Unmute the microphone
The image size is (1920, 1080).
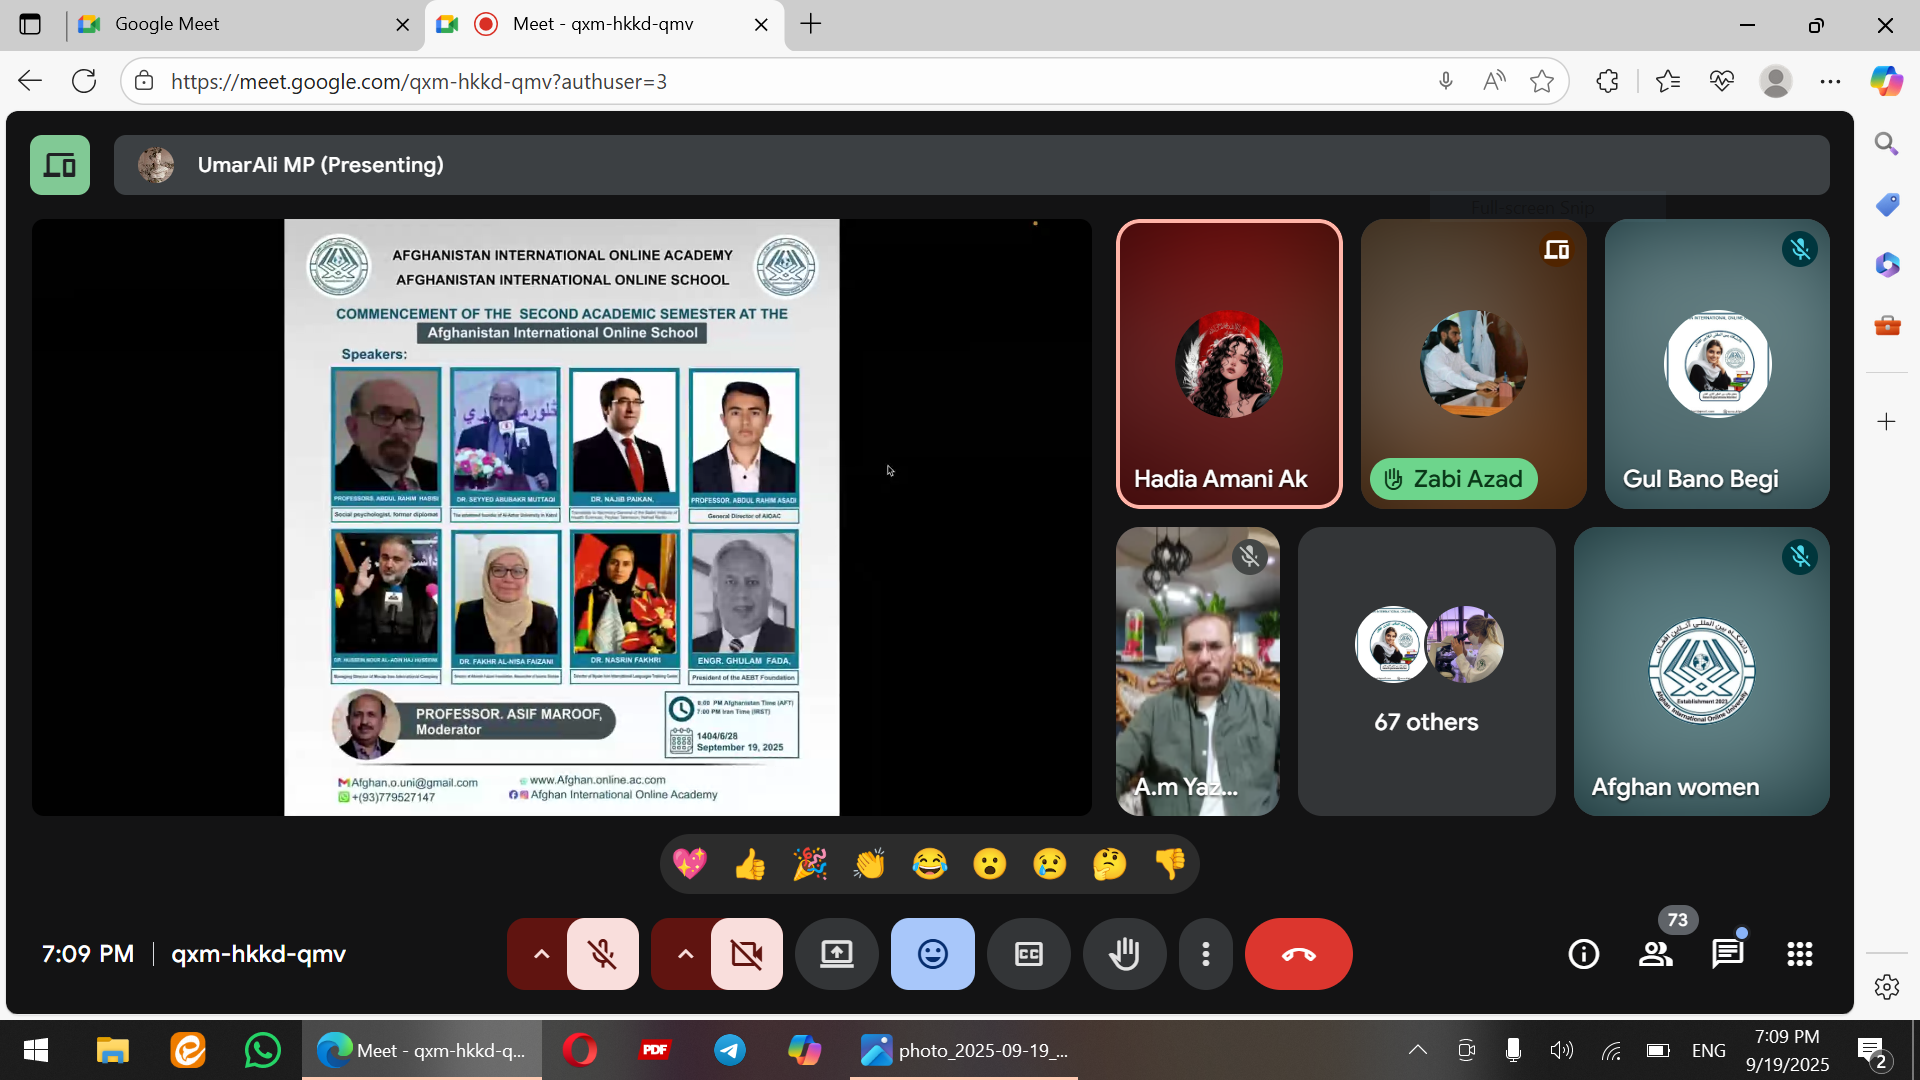coord(602,954)
